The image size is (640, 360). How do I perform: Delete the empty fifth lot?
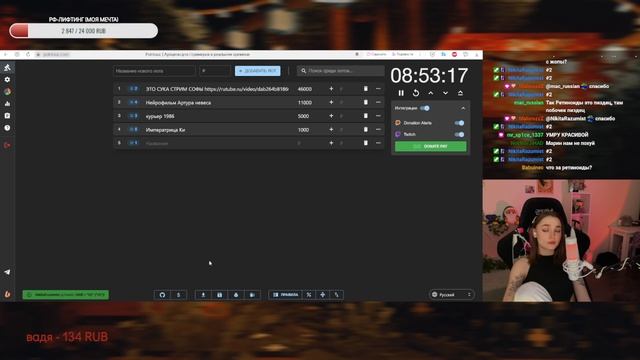[x=366, y=143]
